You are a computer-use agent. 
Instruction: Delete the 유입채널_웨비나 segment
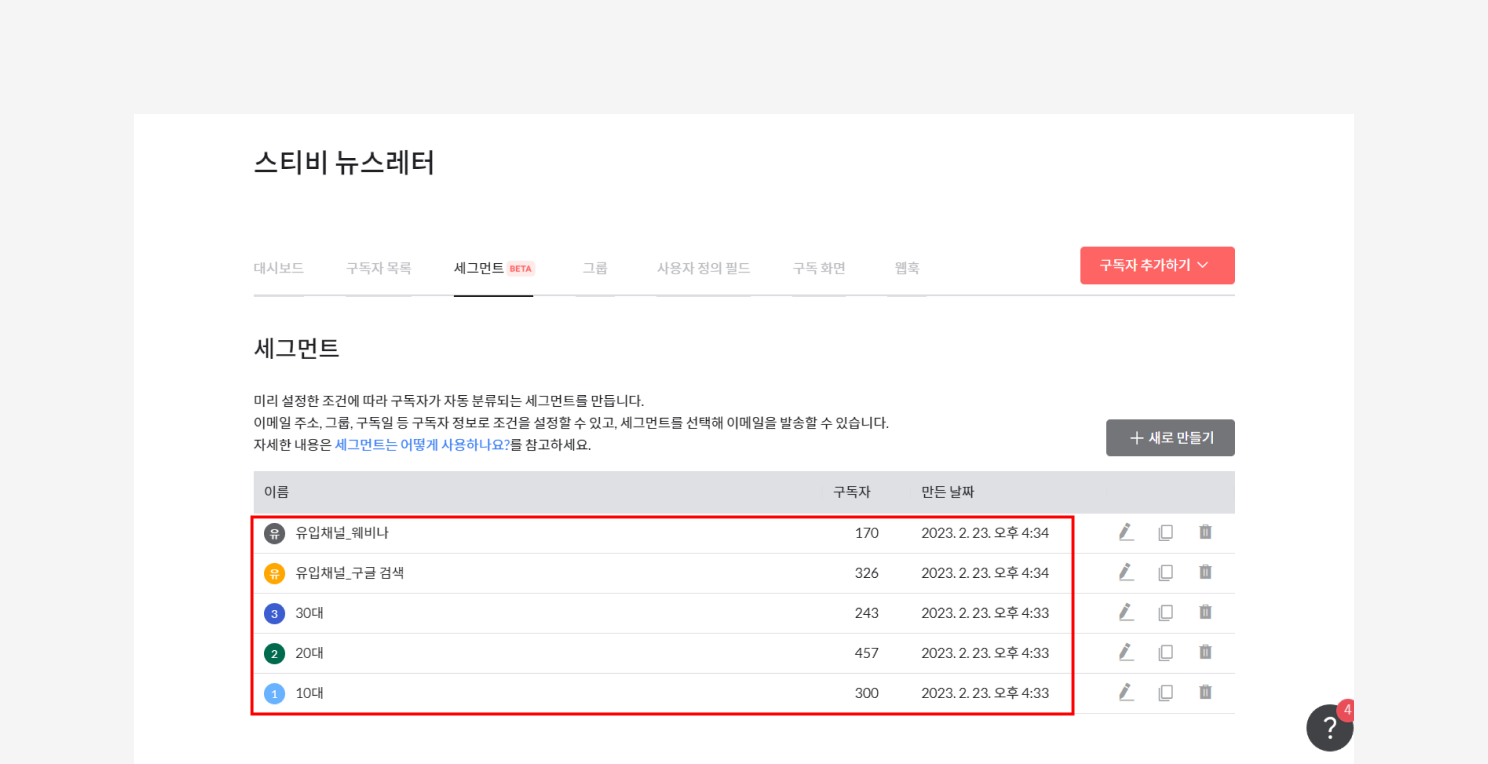coord(1205,532)
